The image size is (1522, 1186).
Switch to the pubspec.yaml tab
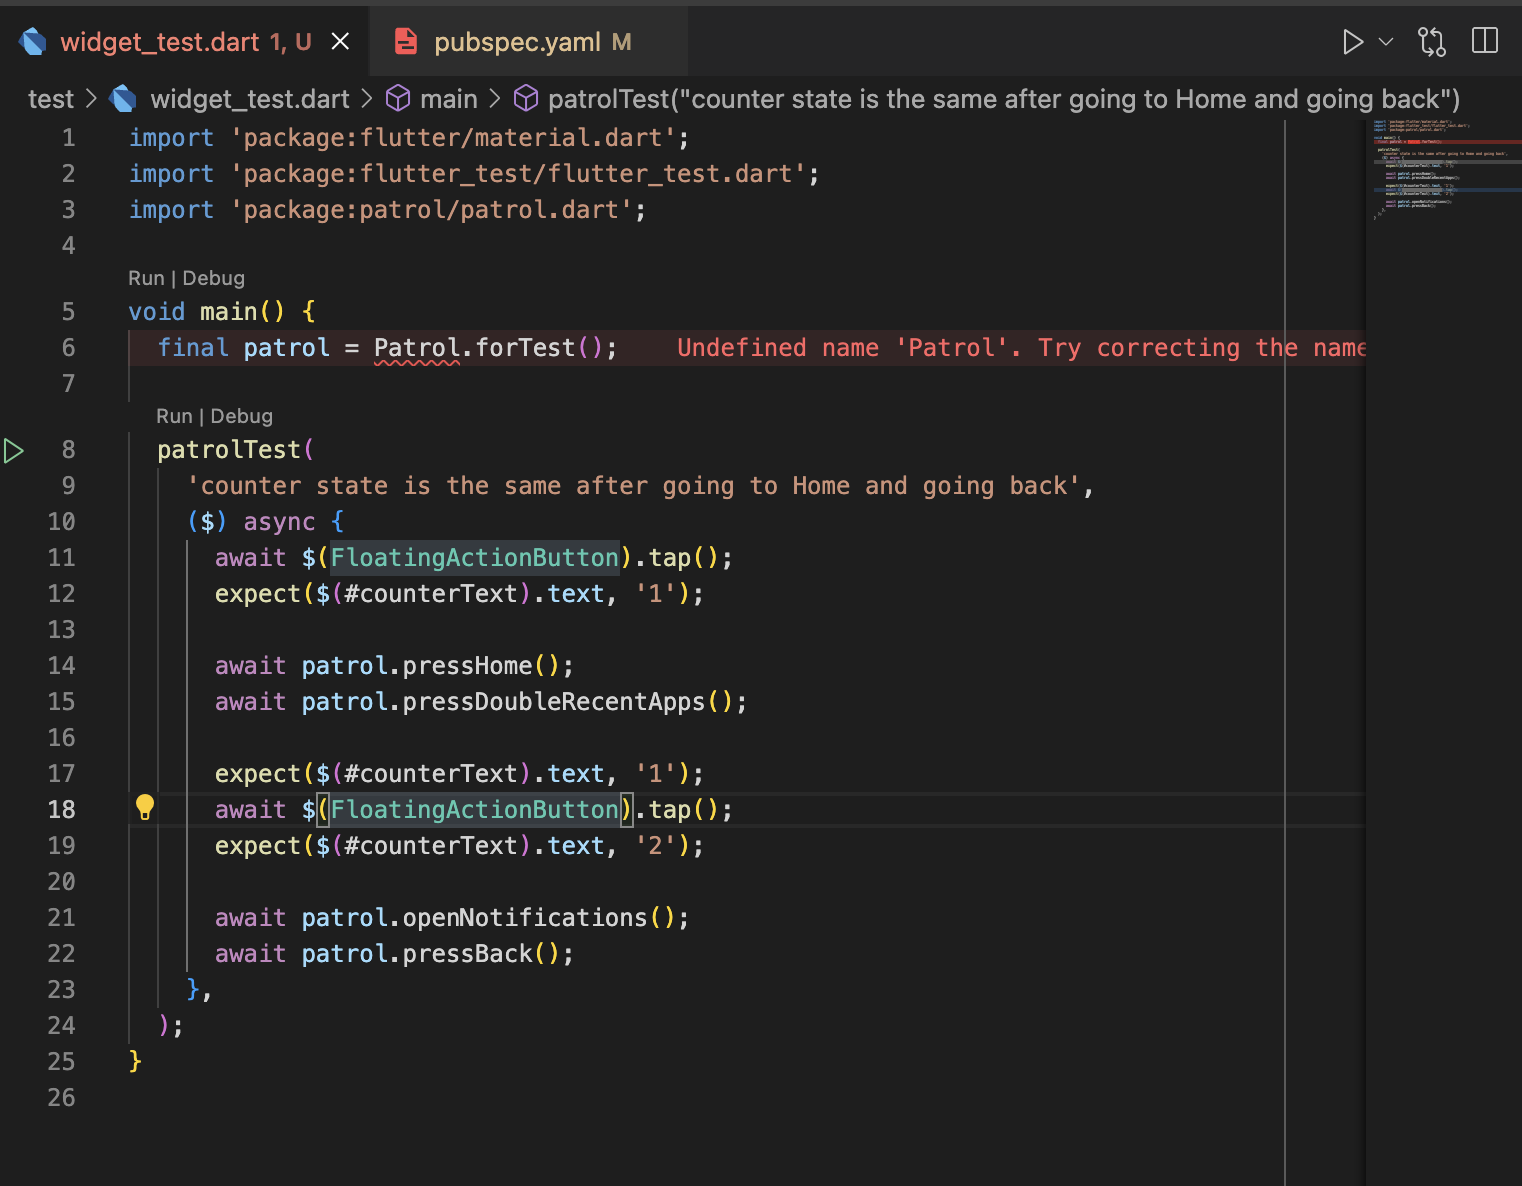pyautogui.click(x=528, y=42)
